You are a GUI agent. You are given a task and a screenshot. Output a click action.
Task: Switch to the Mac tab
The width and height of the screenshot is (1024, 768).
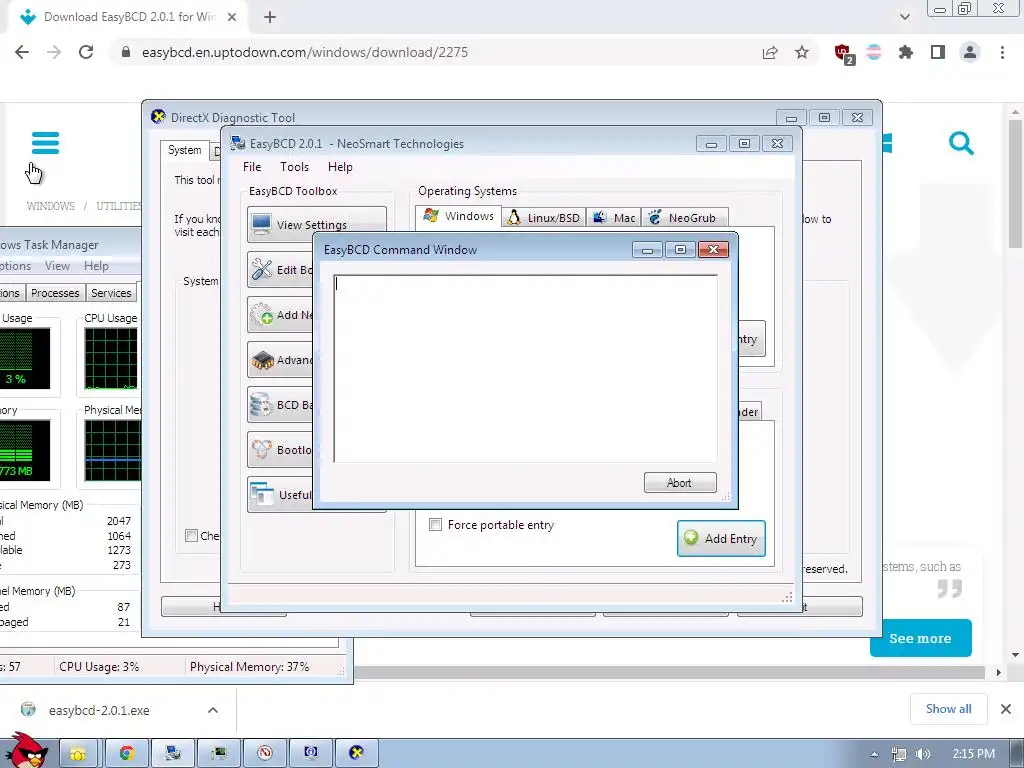(x=614, y=217)
